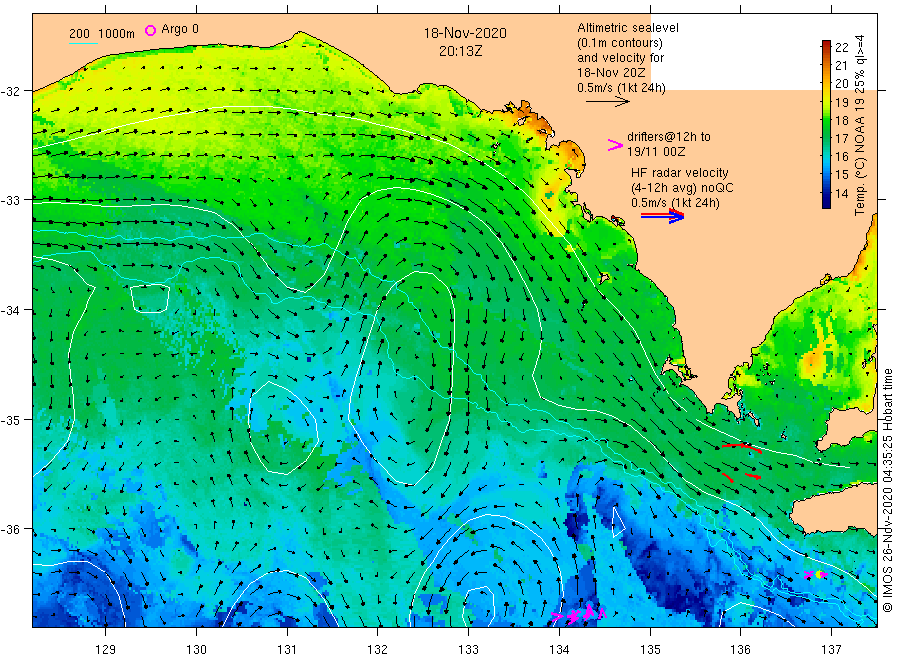
Task: Click latitude axis label -35
Action: [10, 420]
